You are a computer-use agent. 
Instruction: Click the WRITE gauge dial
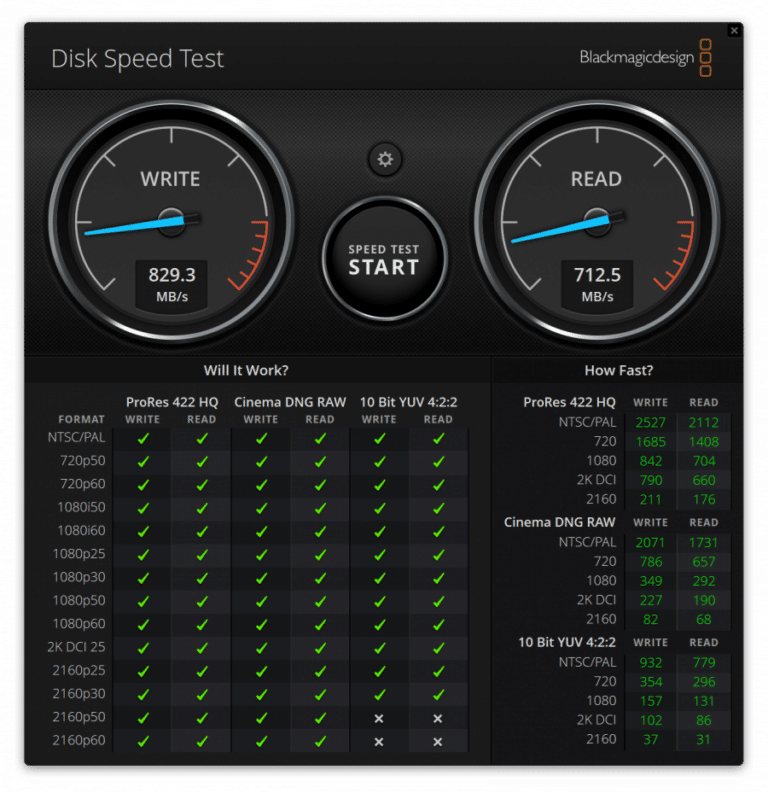pos(171,222)
